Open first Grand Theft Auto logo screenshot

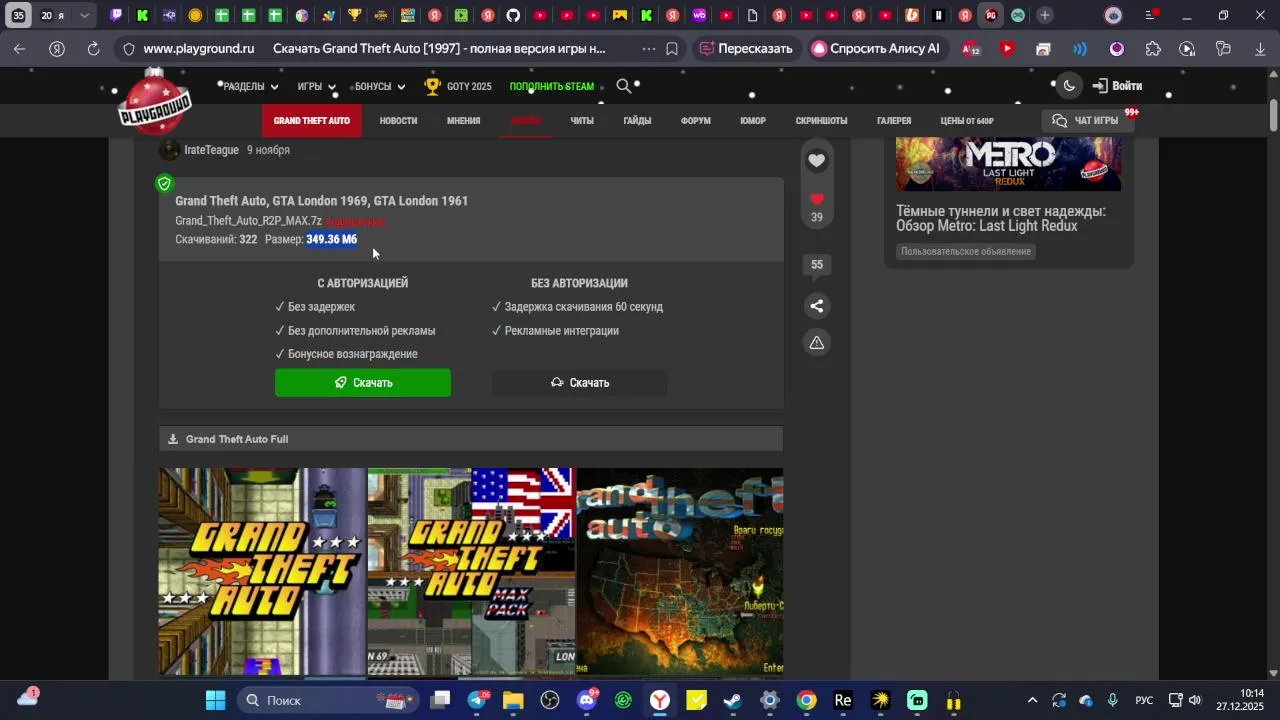pos(262,572)
